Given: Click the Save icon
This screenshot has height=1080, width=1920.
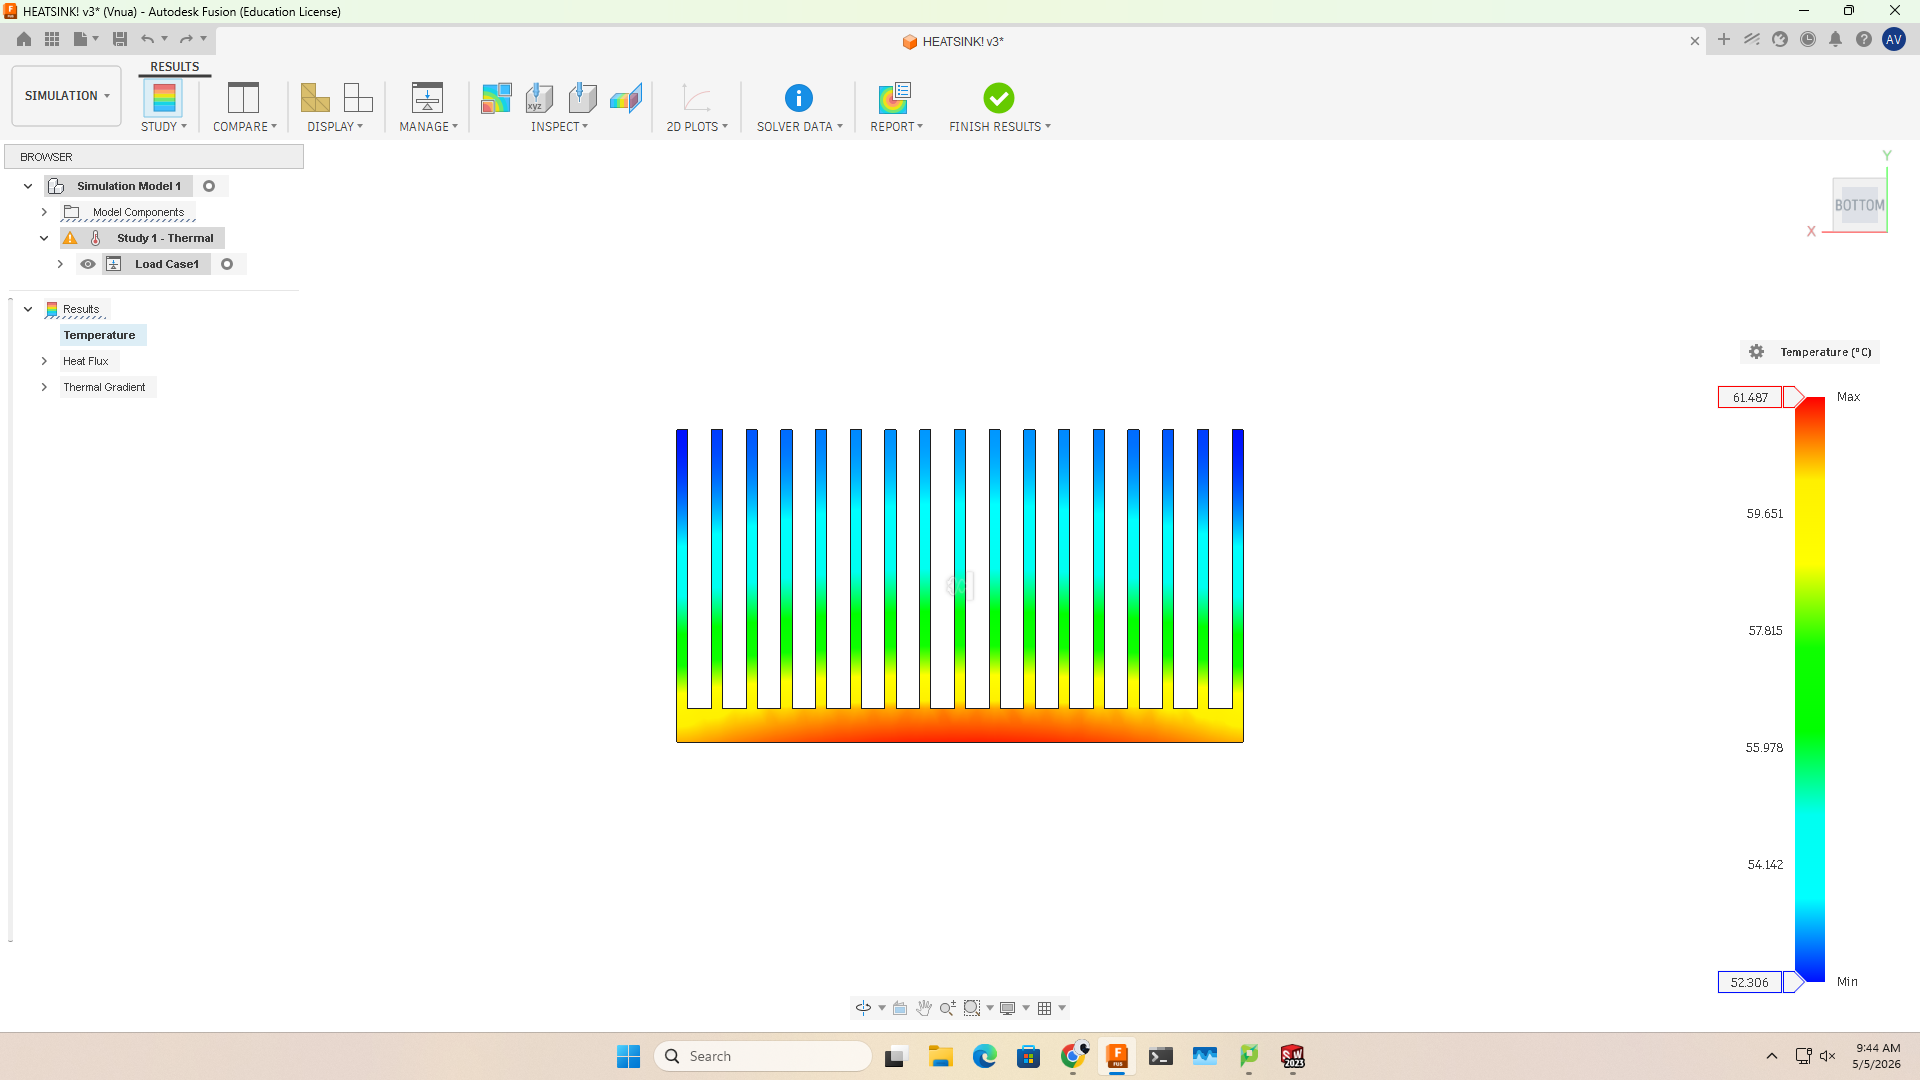Looking at the screenshot, I should [120, 39].
